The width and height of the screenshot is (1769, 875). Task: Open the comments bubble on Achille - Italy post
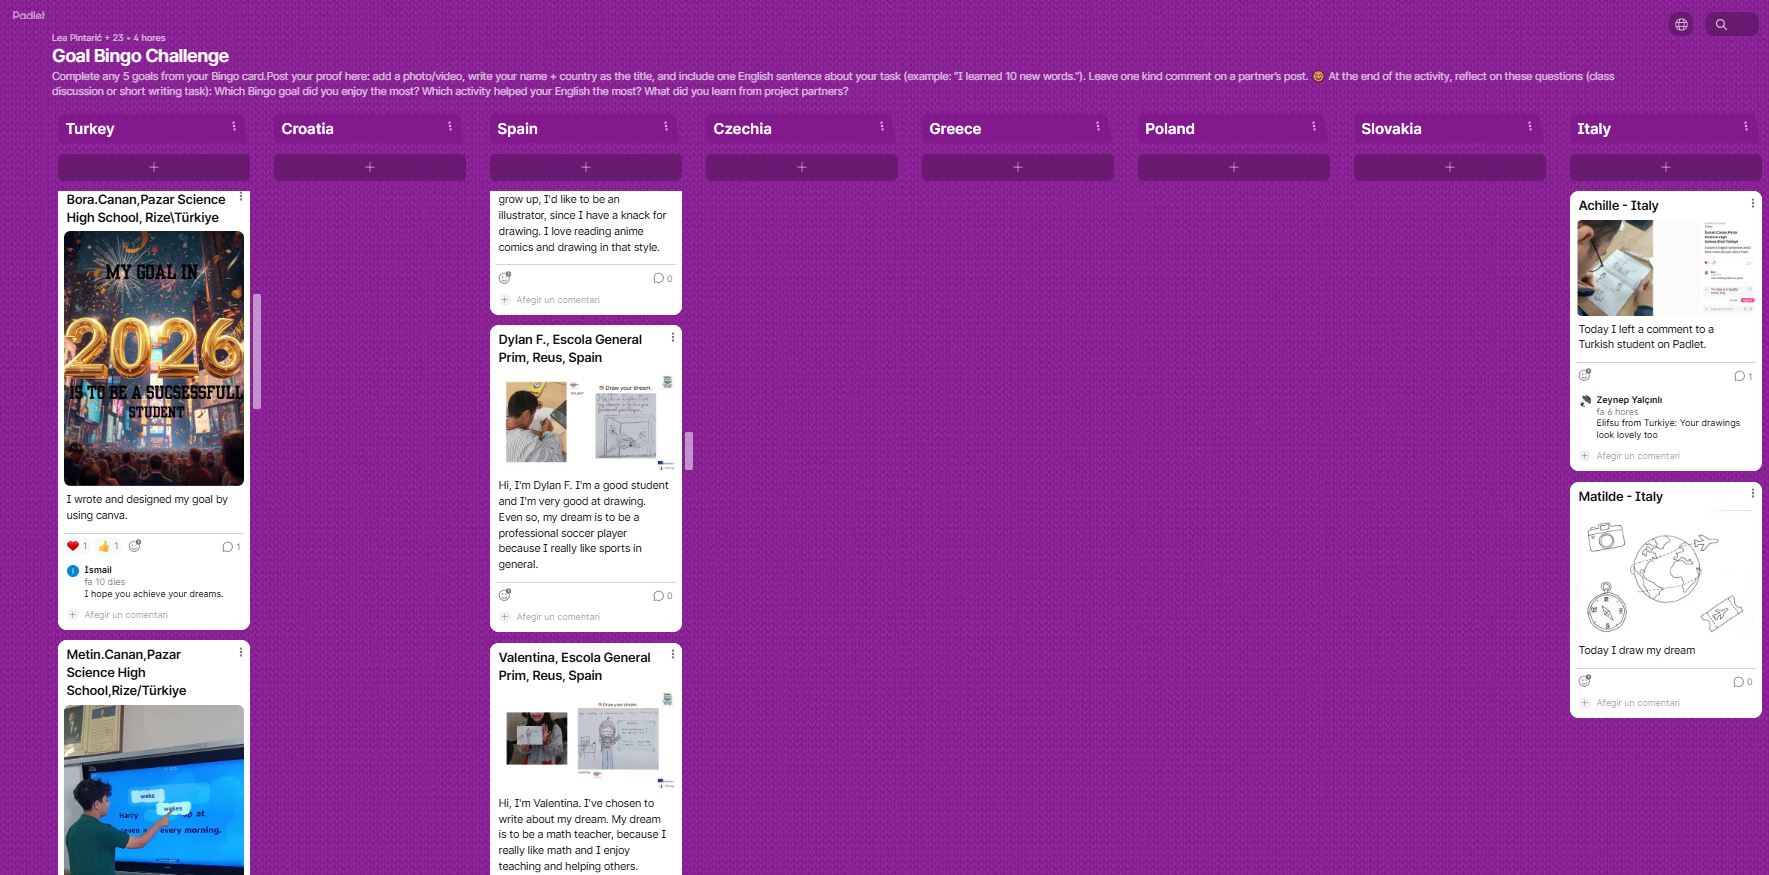(1741, 376)
